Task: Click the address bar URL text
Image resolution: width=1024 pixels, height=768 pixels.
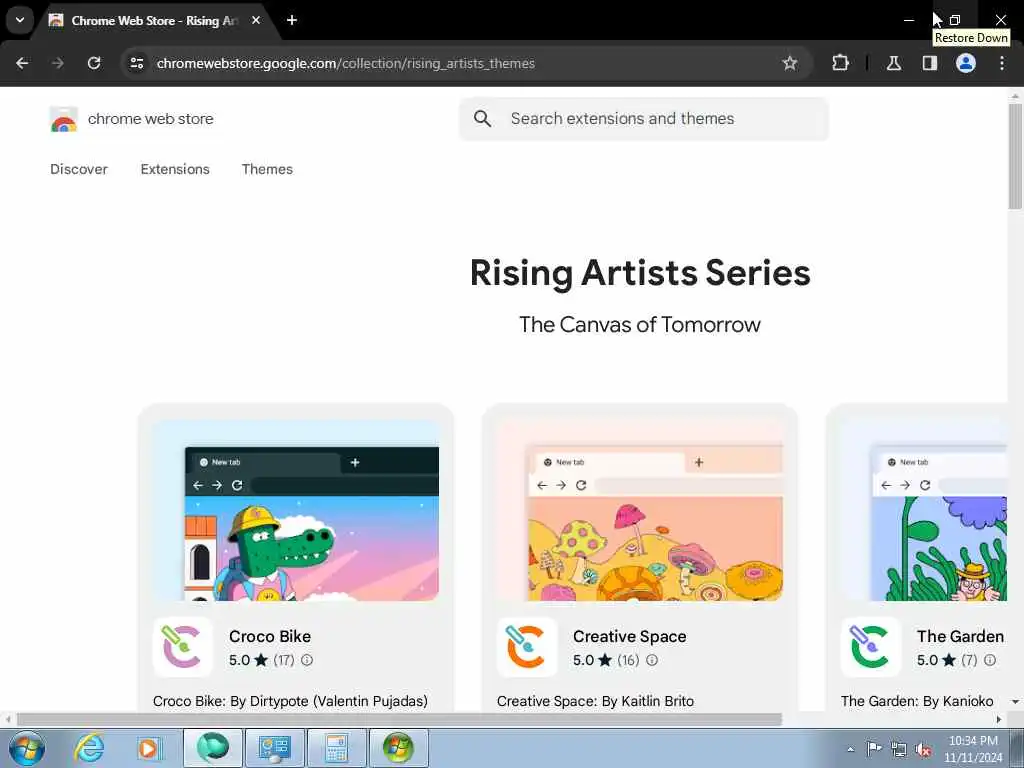Action: [345, 63]
